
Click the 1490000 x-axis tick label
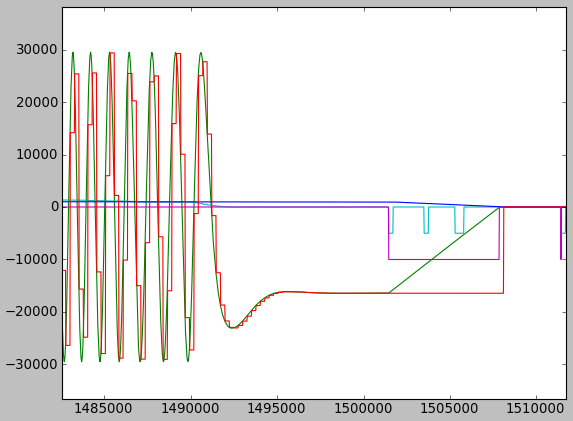tap(190, 408)
